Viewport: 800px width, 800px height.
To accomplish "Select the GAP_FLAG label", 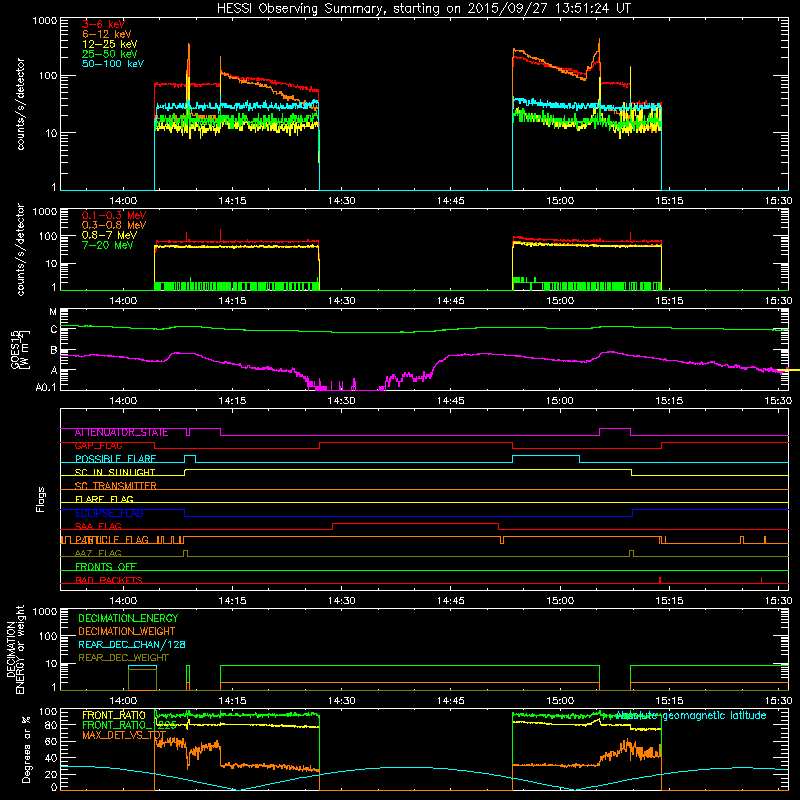I will point(98,446).
